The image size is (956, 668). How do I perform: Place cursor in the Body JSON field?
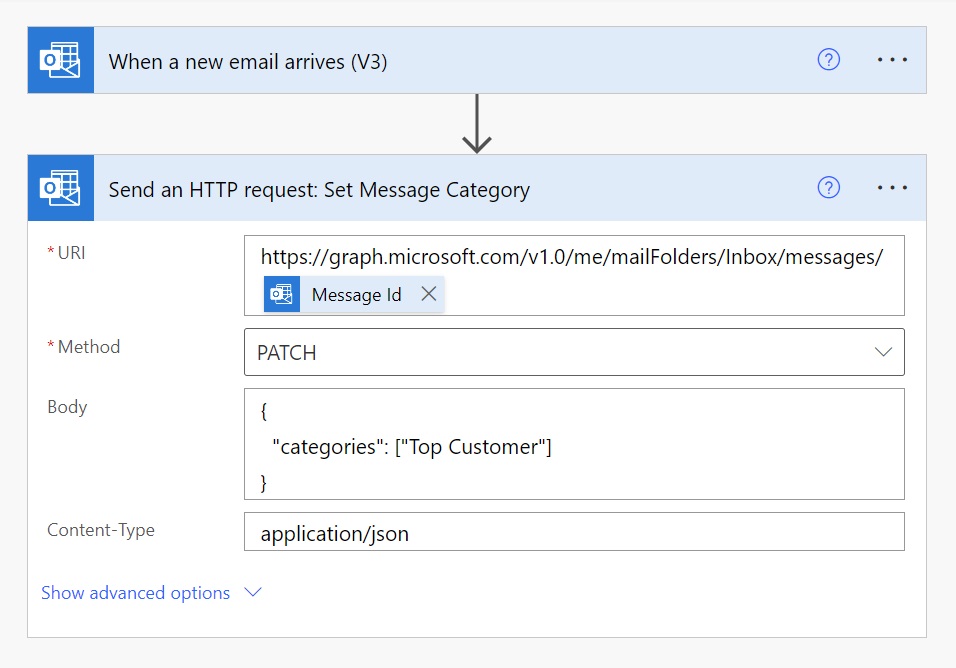pos(574,445)
